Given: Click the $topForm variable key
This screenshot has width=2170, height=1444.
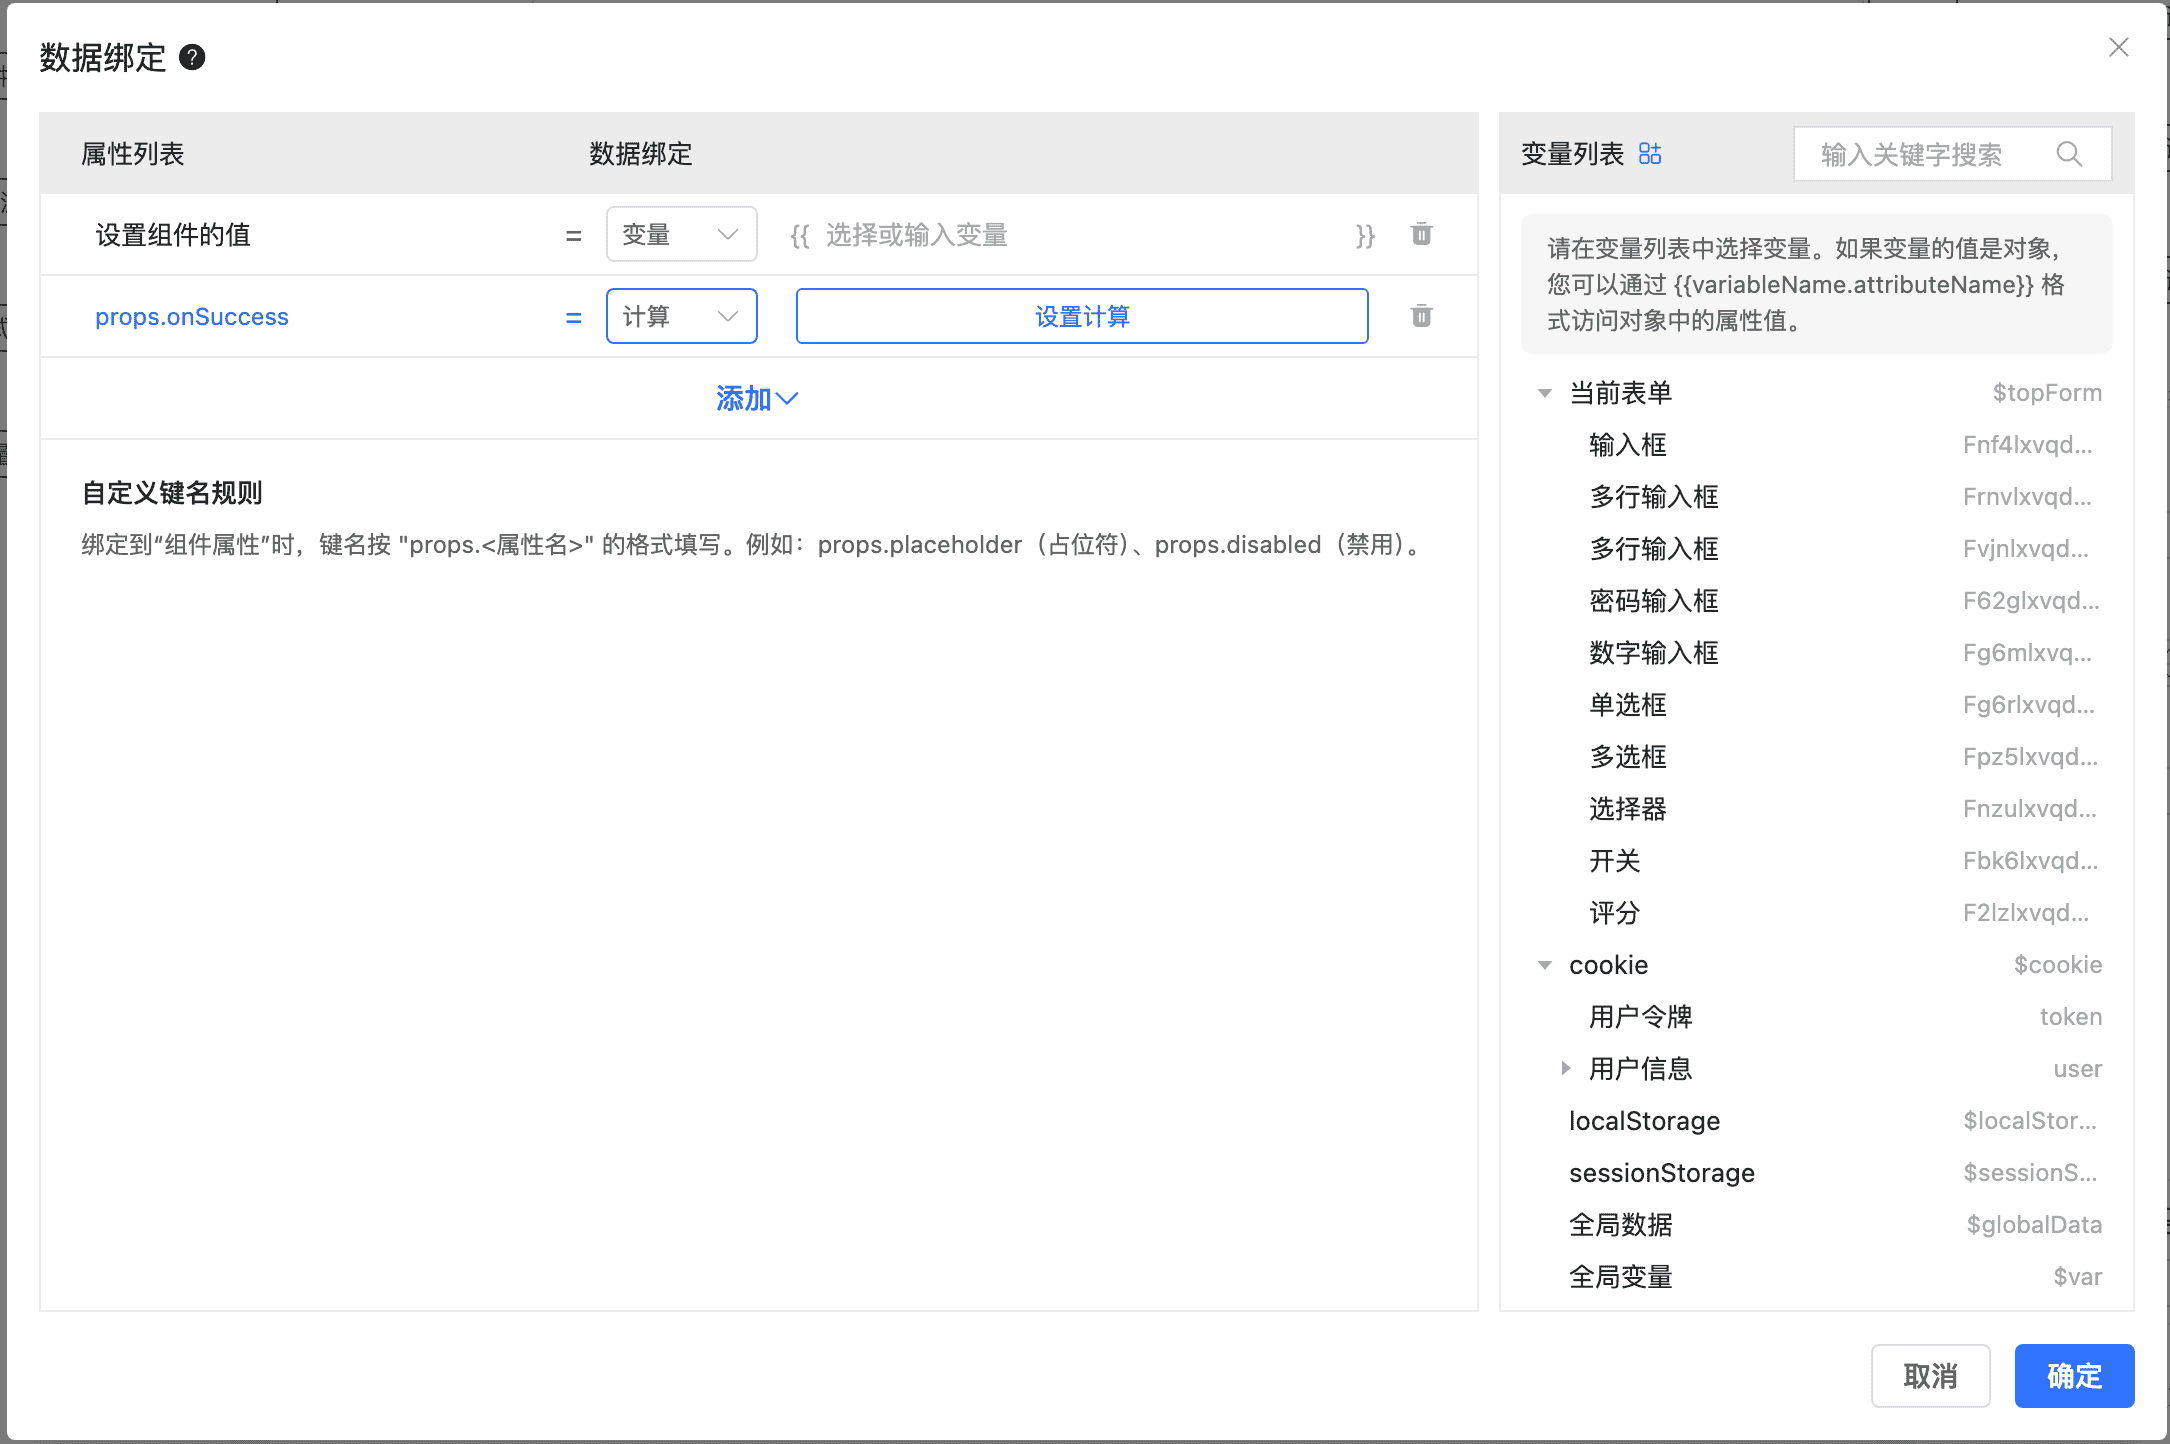Looking at the screenshot, I should pyautogui.click(x=2047, y=393).
